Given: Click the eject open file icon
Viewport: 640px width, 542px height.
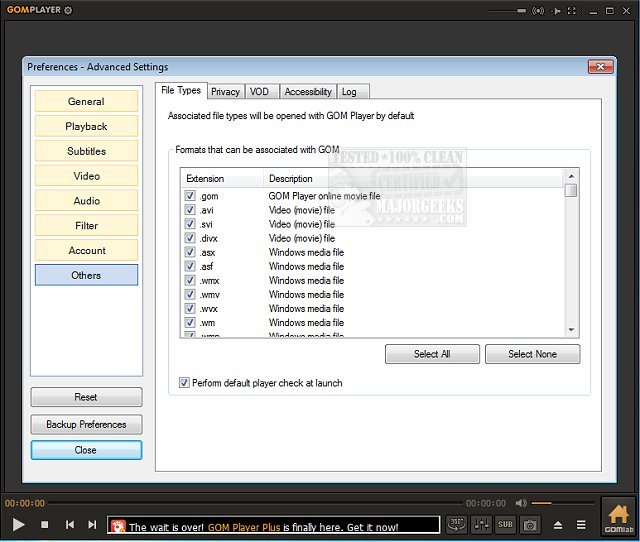Looking at the screenshot, I should 558,525.
